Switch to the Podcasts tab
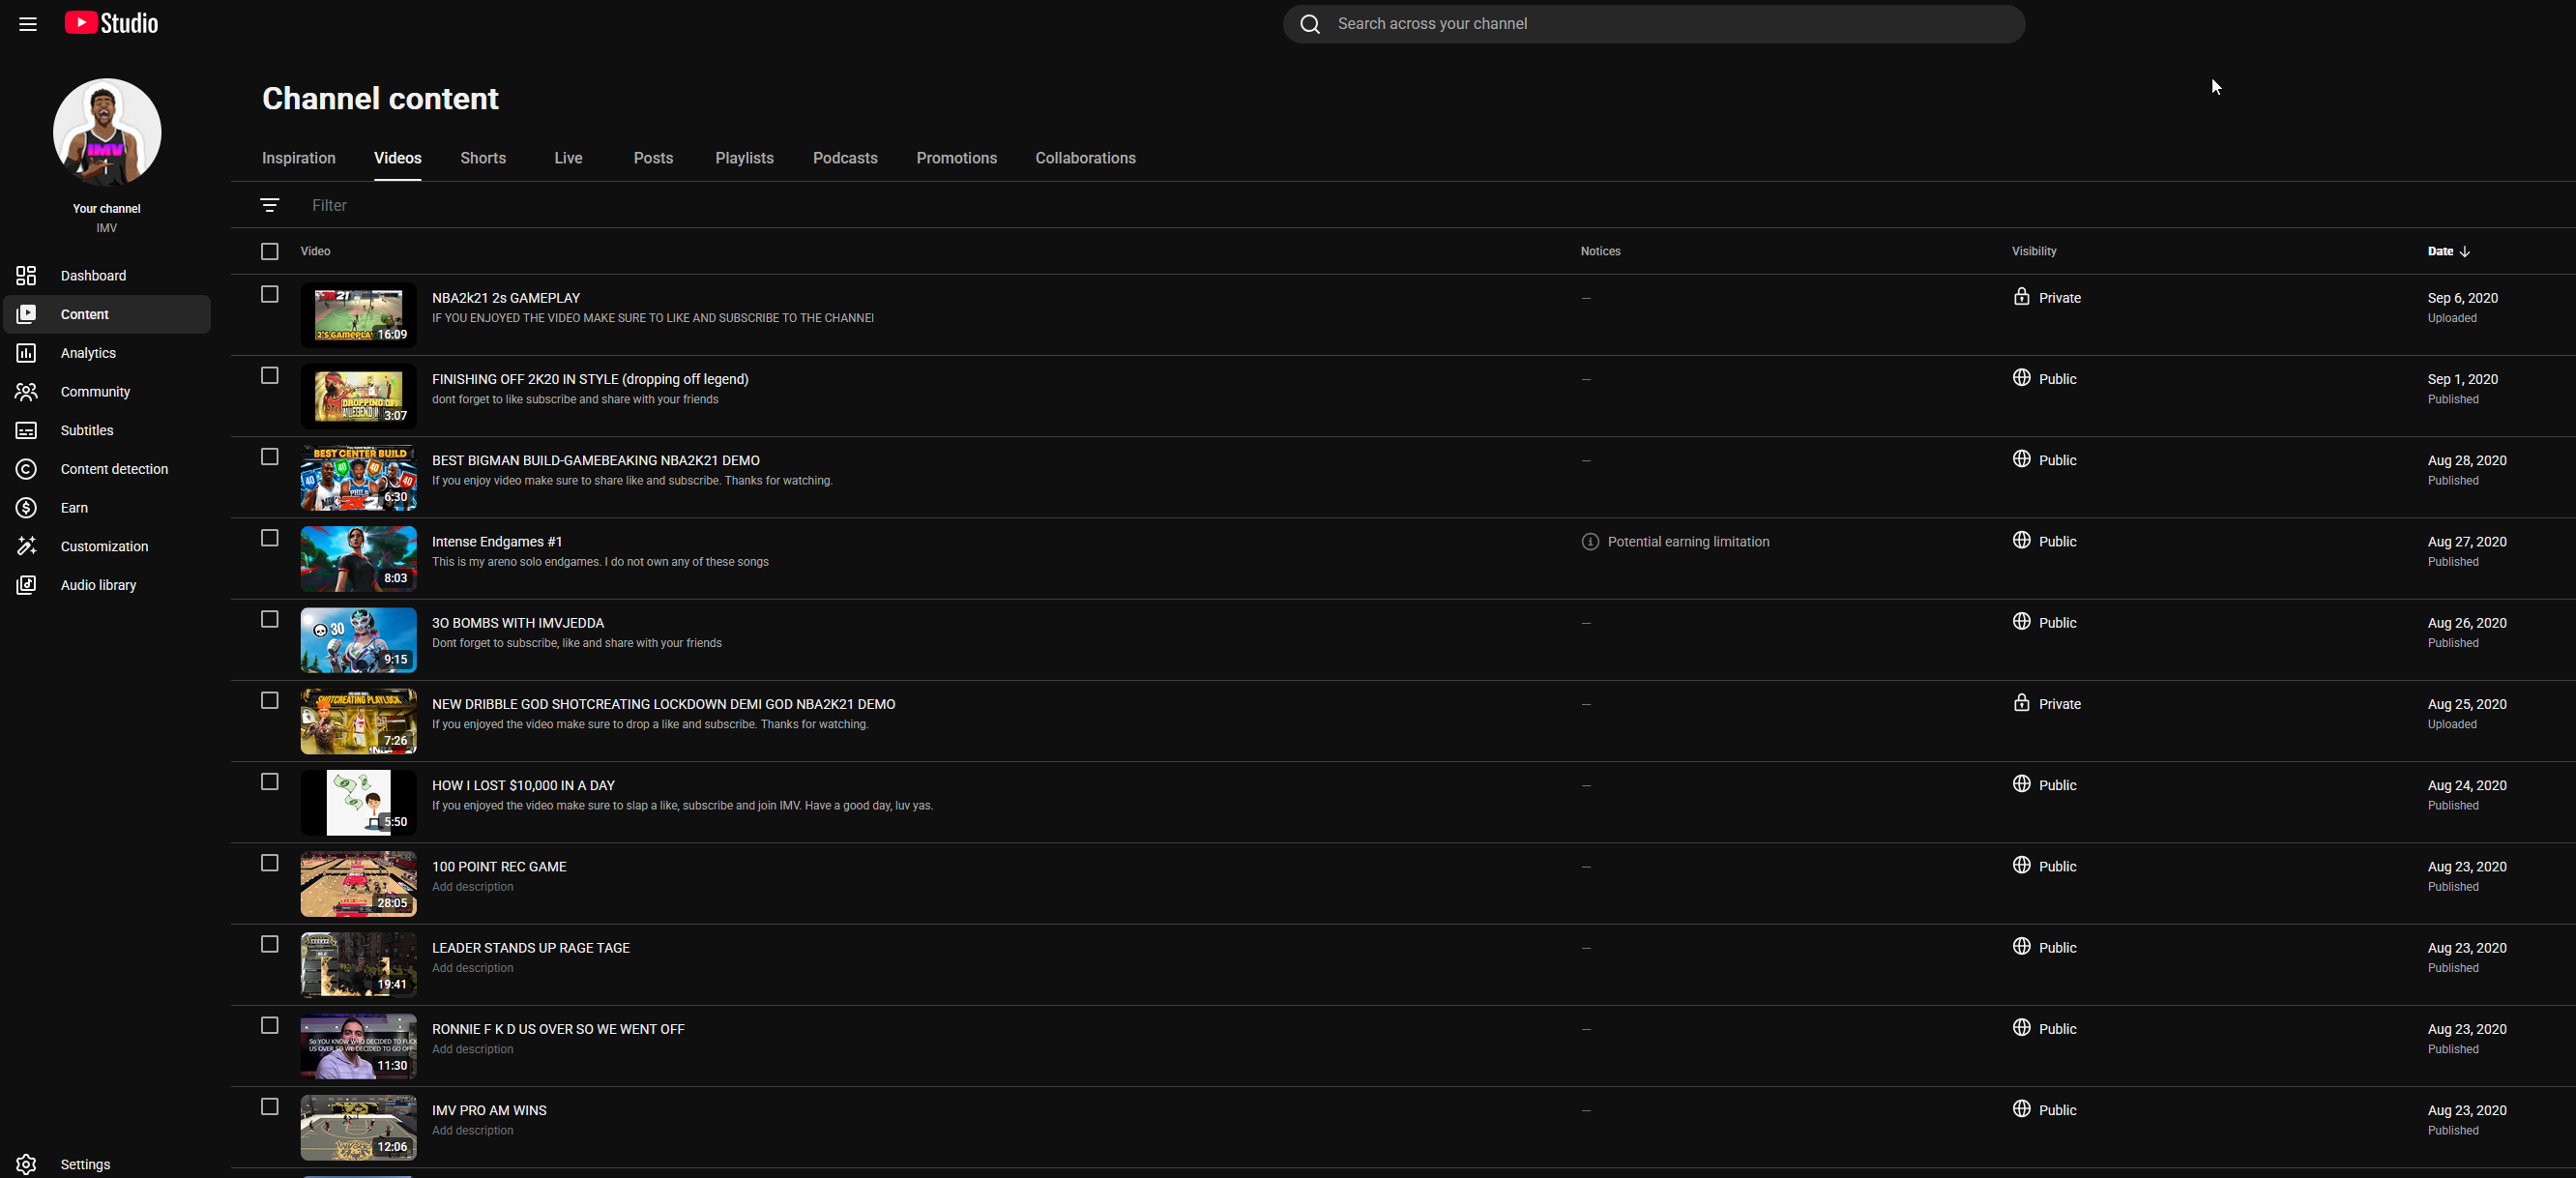Image resolution: width=2576 pixels, height=1178 pixels. coord(845,158)
